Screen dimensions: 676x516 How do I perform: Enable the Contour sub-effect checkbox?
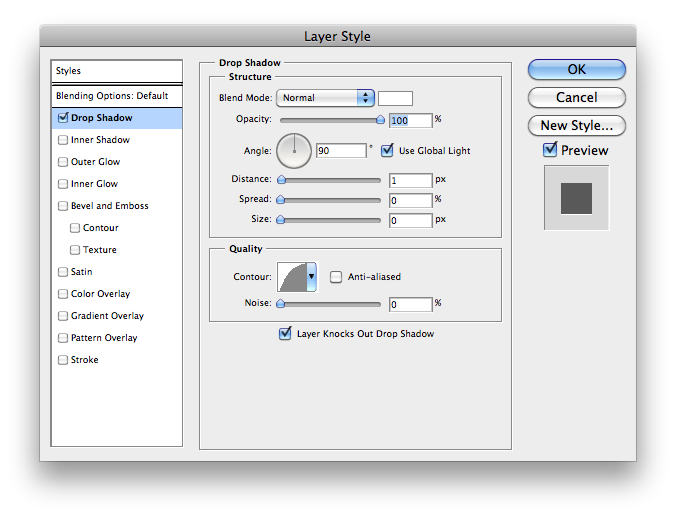pos(75,228)
